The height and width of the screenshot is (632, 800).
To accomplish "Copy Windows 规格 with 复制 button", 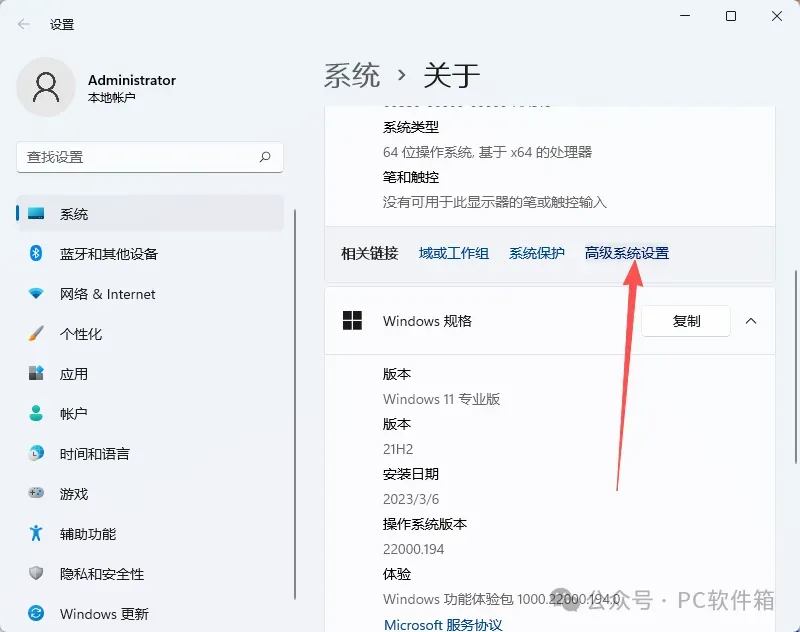I will 686,321.
